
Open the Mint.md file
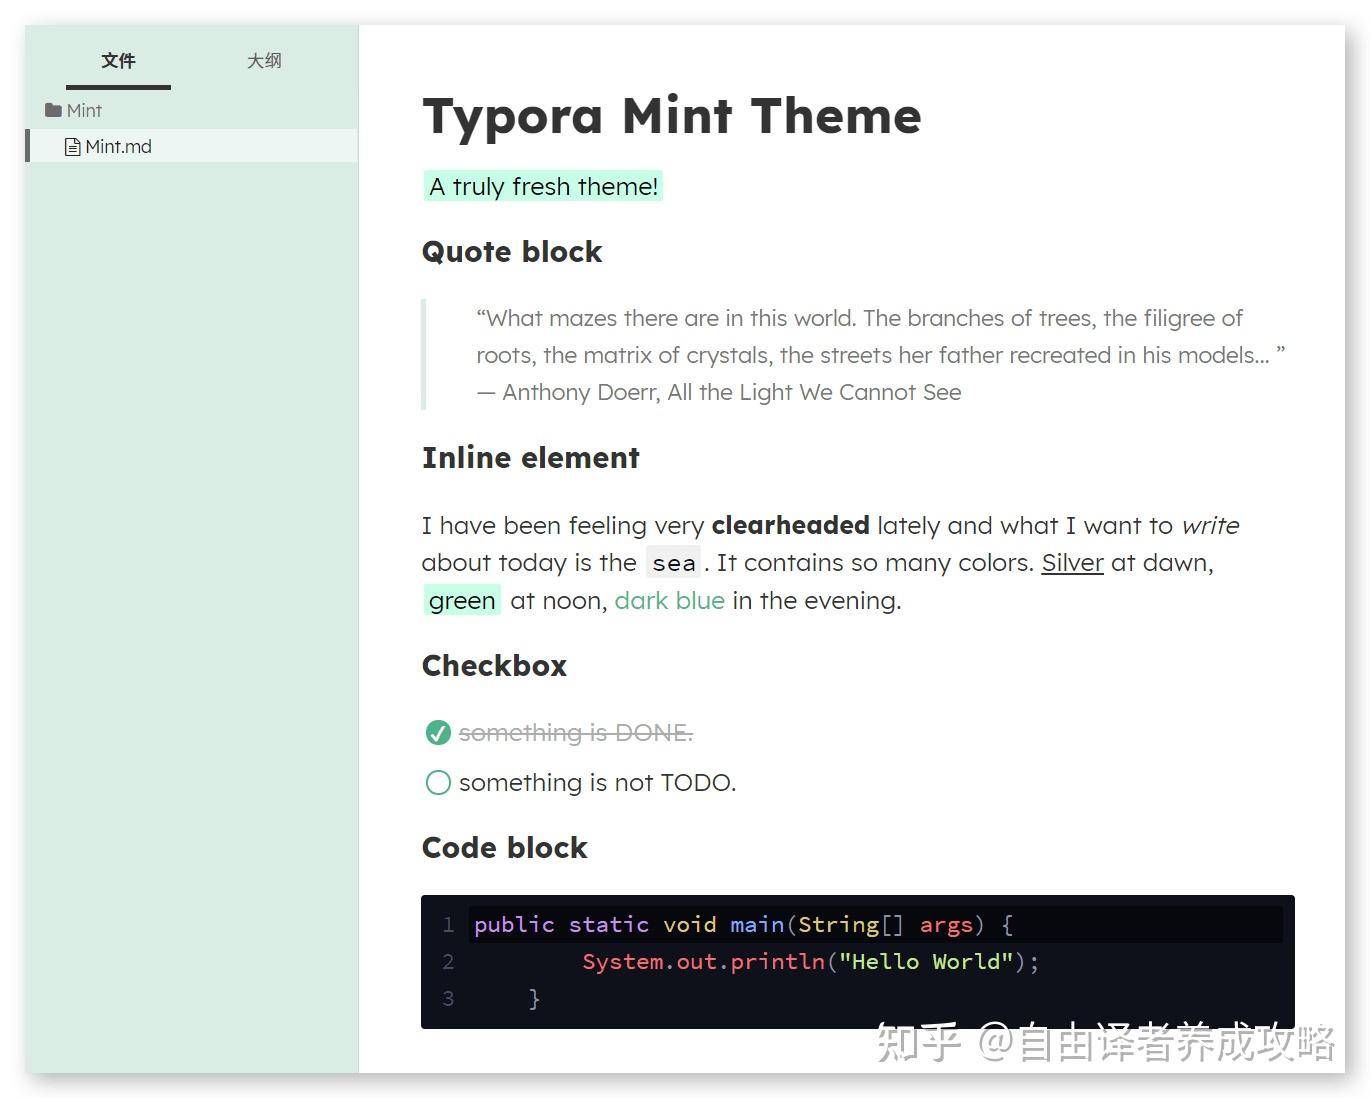click(192, 146)
